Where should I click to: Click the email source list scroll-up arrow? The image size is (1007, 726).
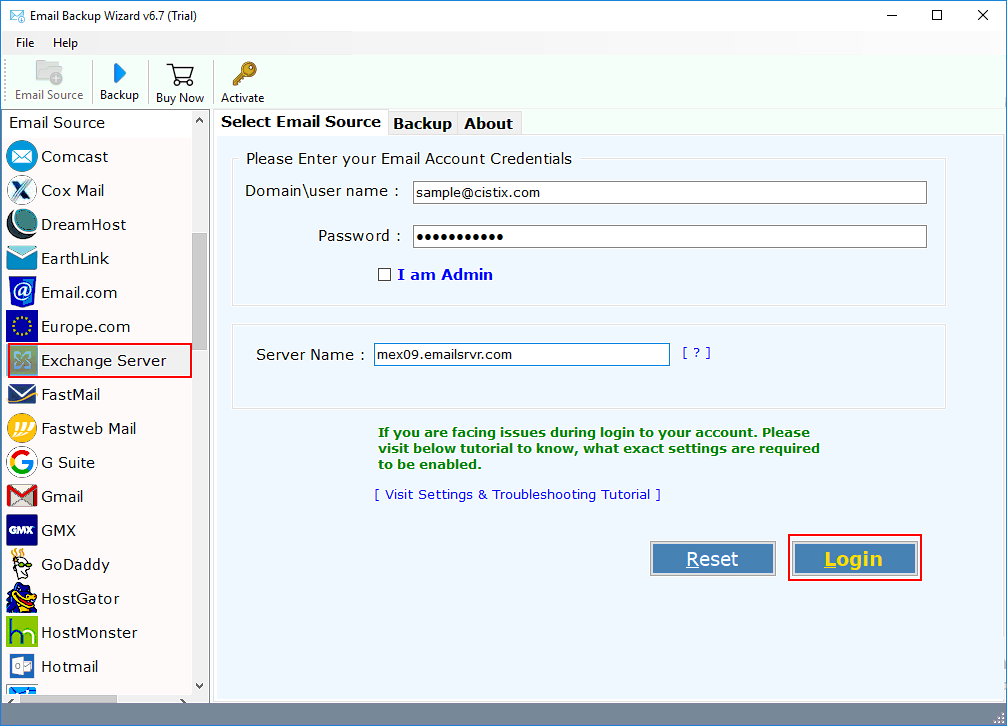[x=199, y=121]
